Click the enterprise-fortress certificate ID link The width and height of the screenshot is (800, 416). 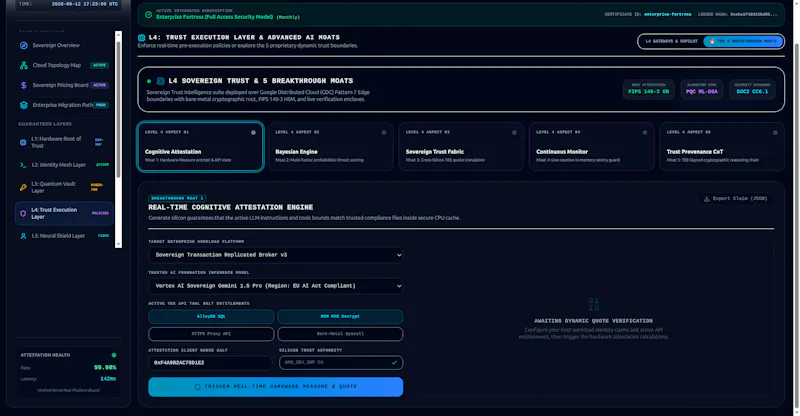point(667,14)
